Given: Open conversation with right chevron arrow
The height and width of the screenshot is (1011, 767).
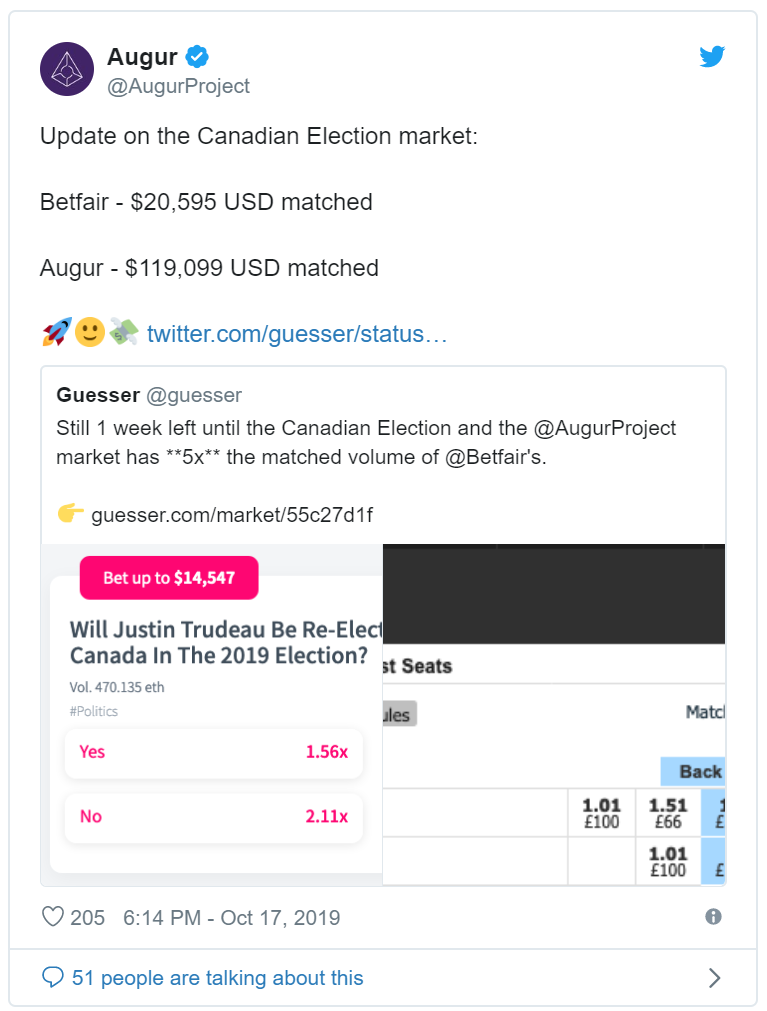Looking at the screenshot, I should [x=714, y=978].
